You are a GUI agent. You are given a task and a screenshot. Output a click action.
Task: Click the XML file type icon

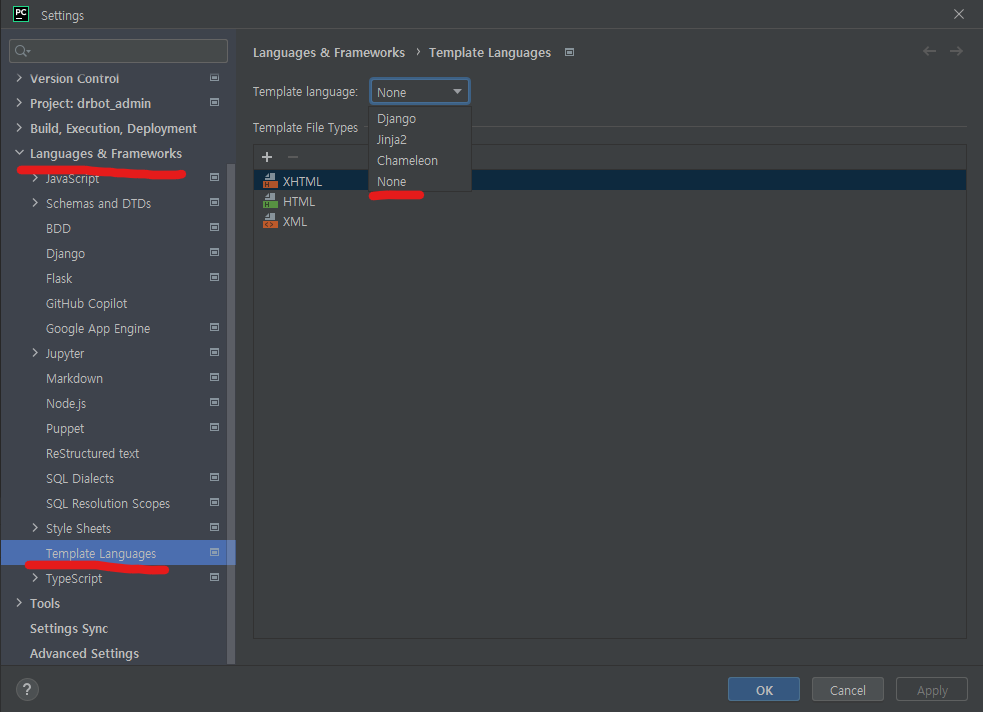click(x=270, y=221)
